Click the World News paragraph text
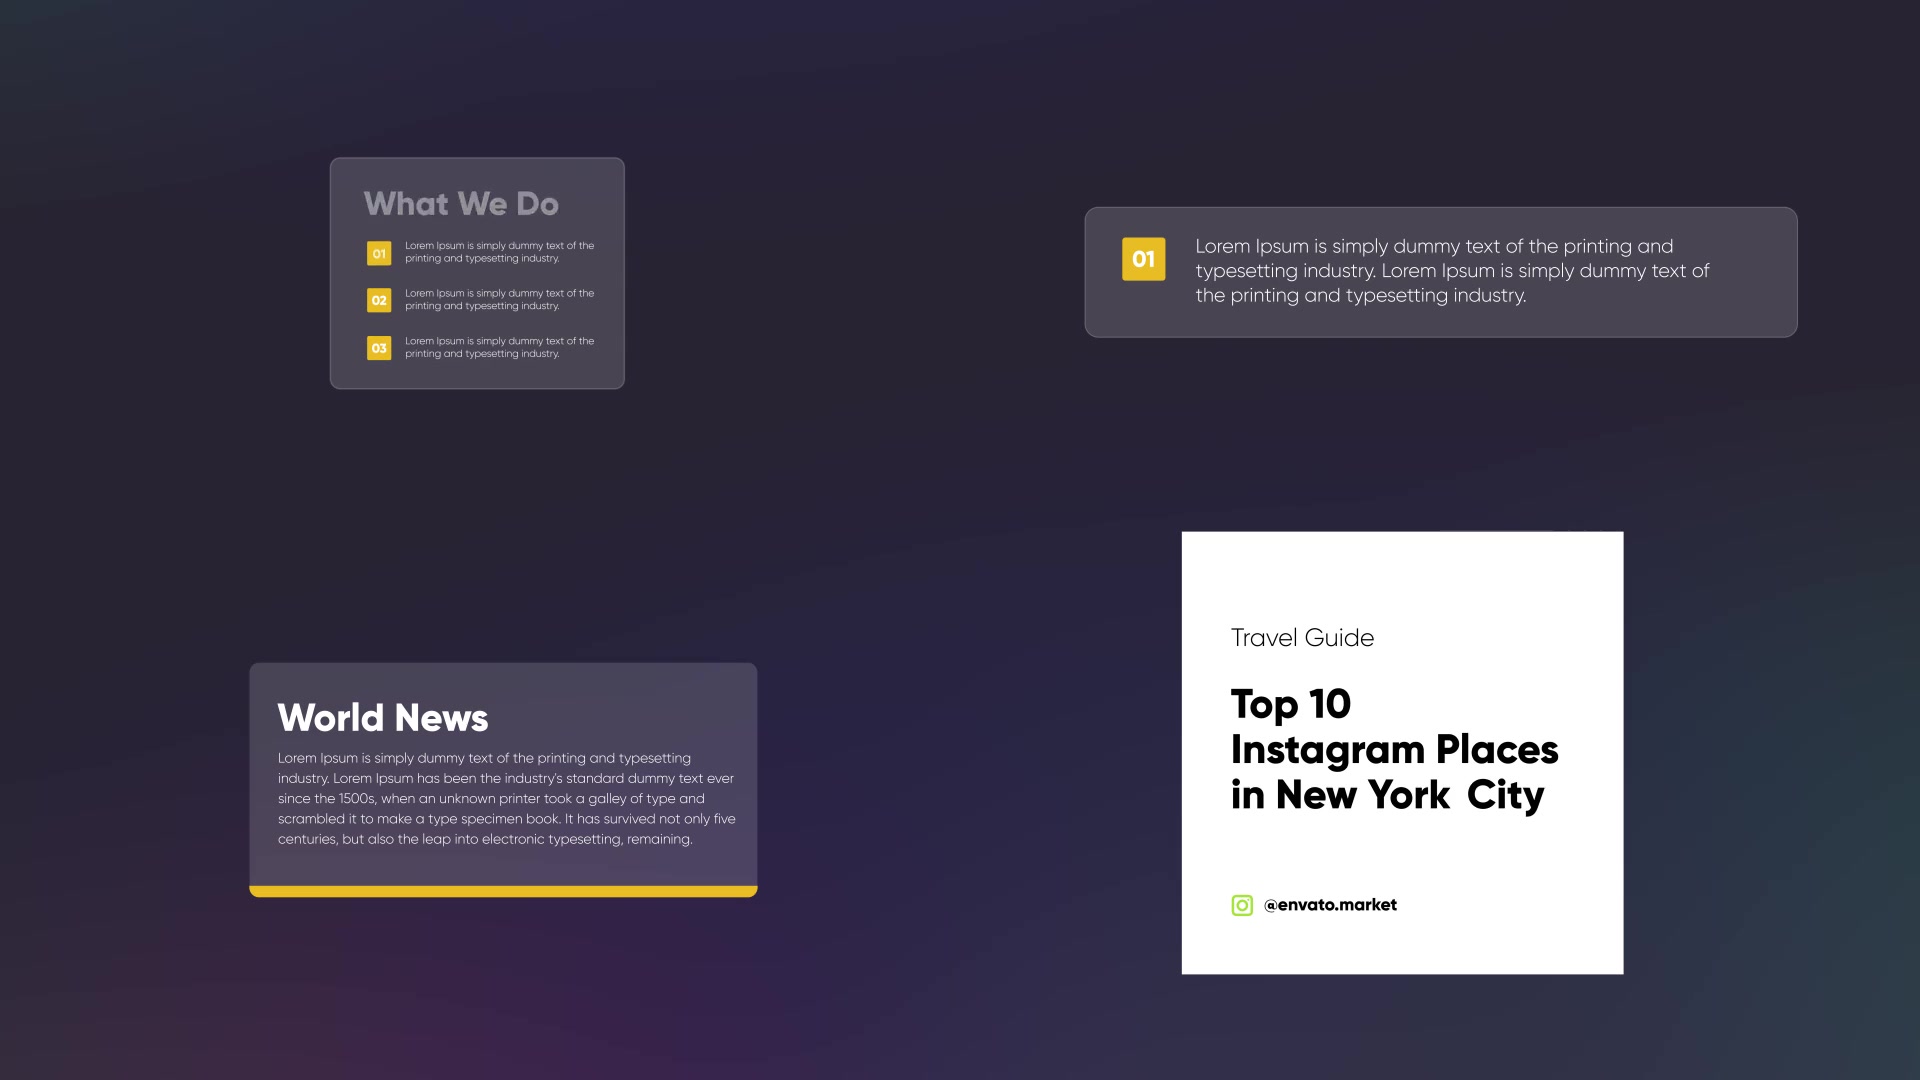 [x=507, y=798]
